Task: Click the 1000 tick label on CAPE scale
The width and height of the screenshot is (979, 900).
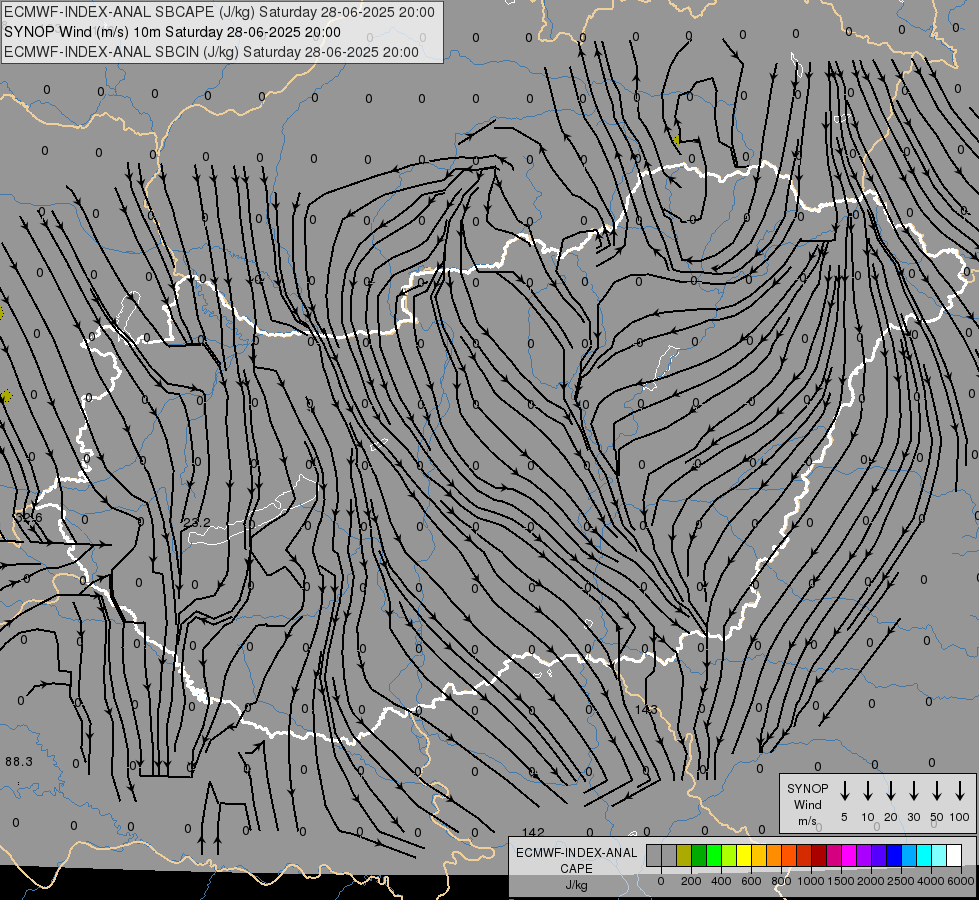Action: 811,881
